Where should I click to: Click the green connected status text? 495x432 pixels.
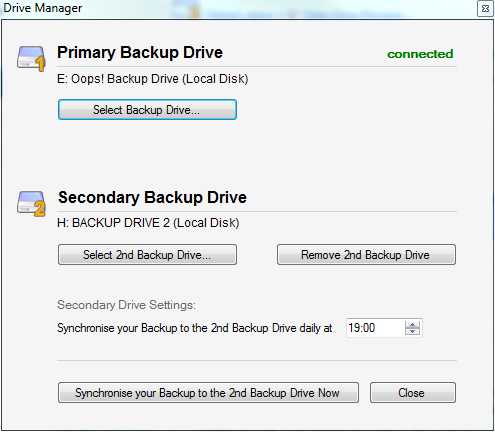[420, 54]
